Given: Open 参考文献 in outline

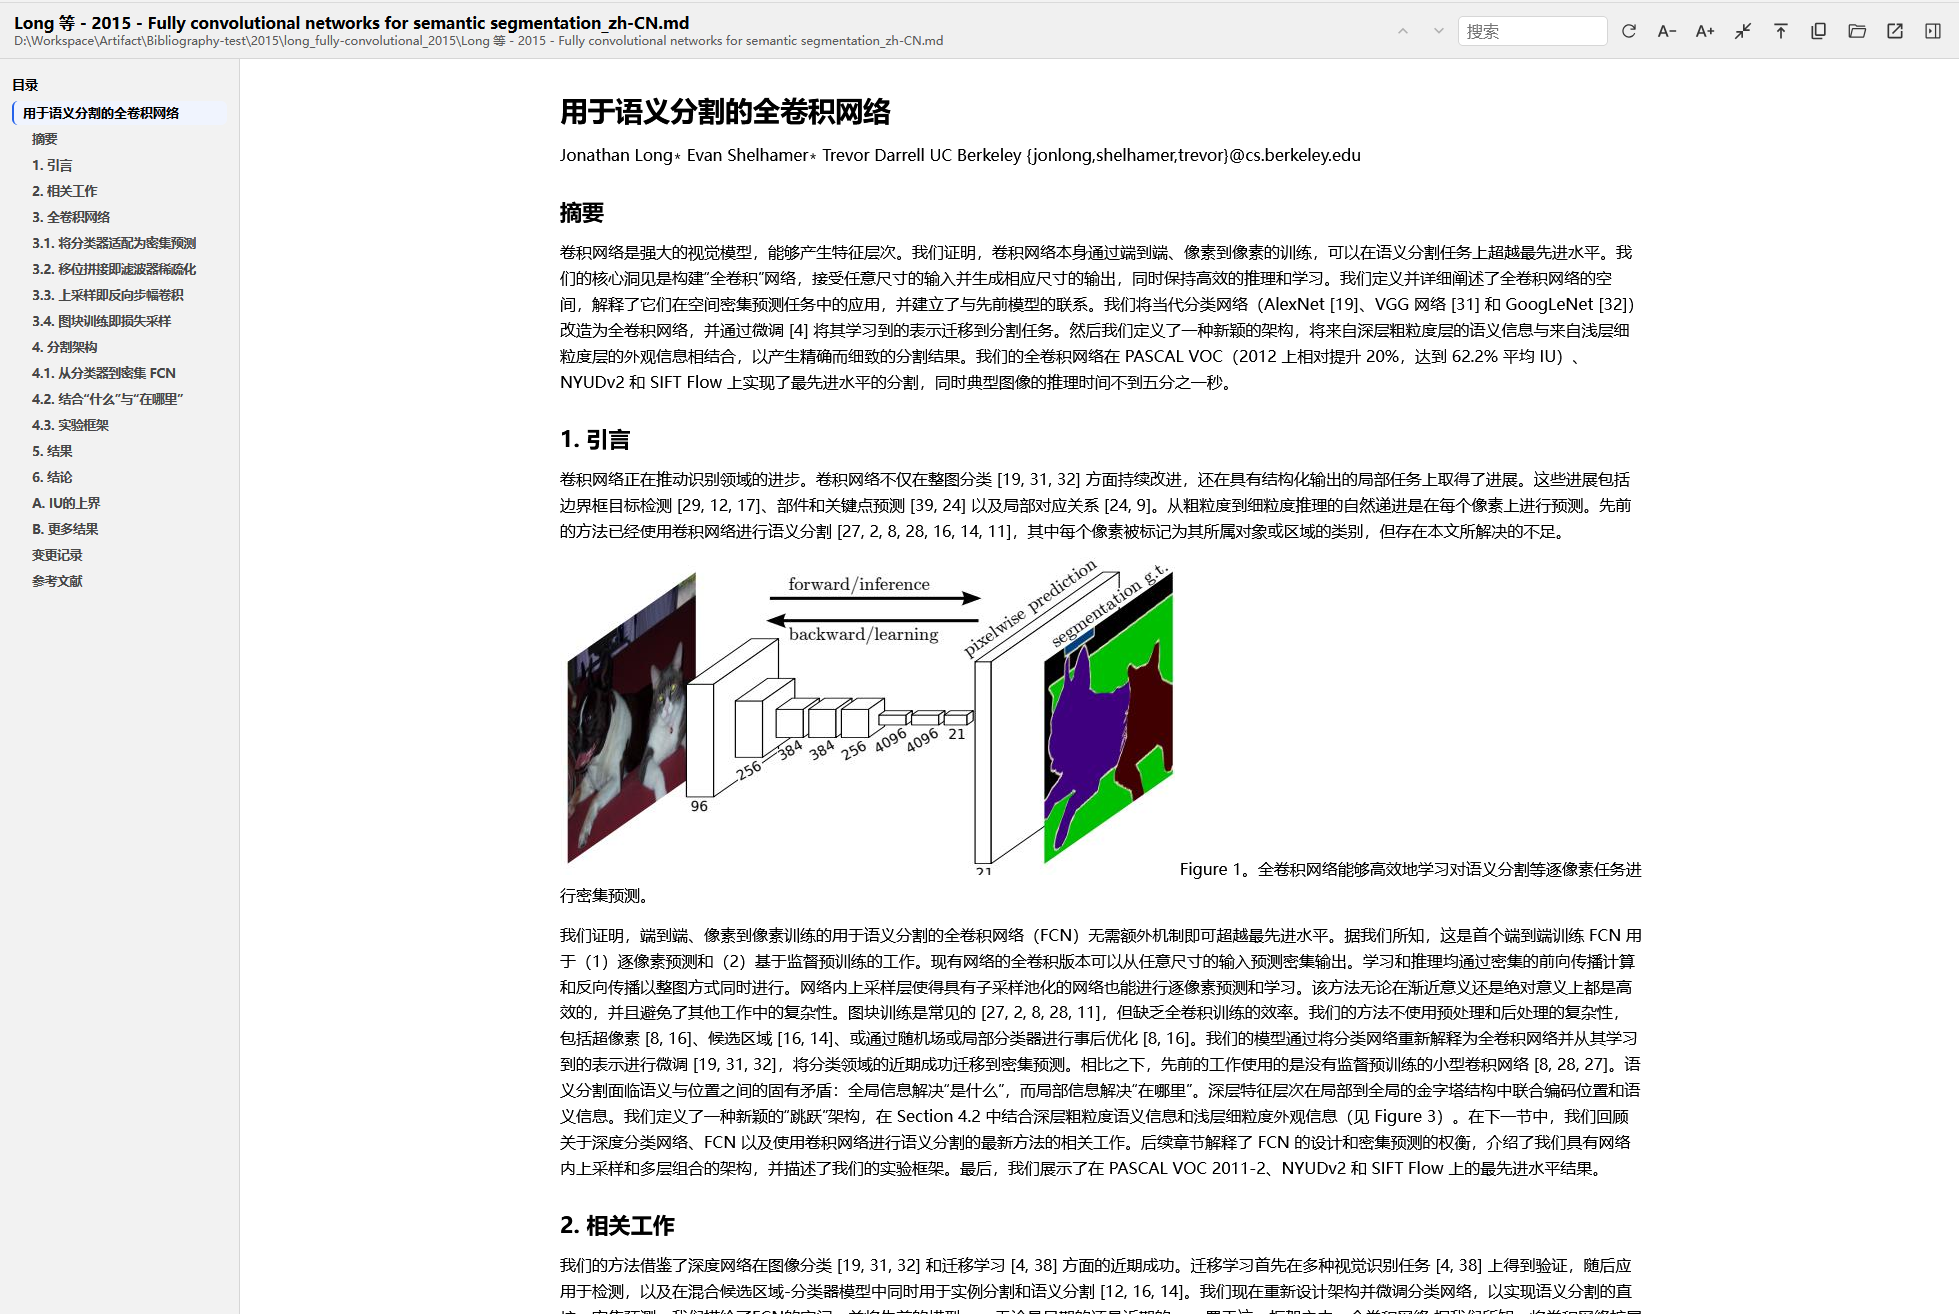Looking at the screenshot, I should tap(57, 581).
